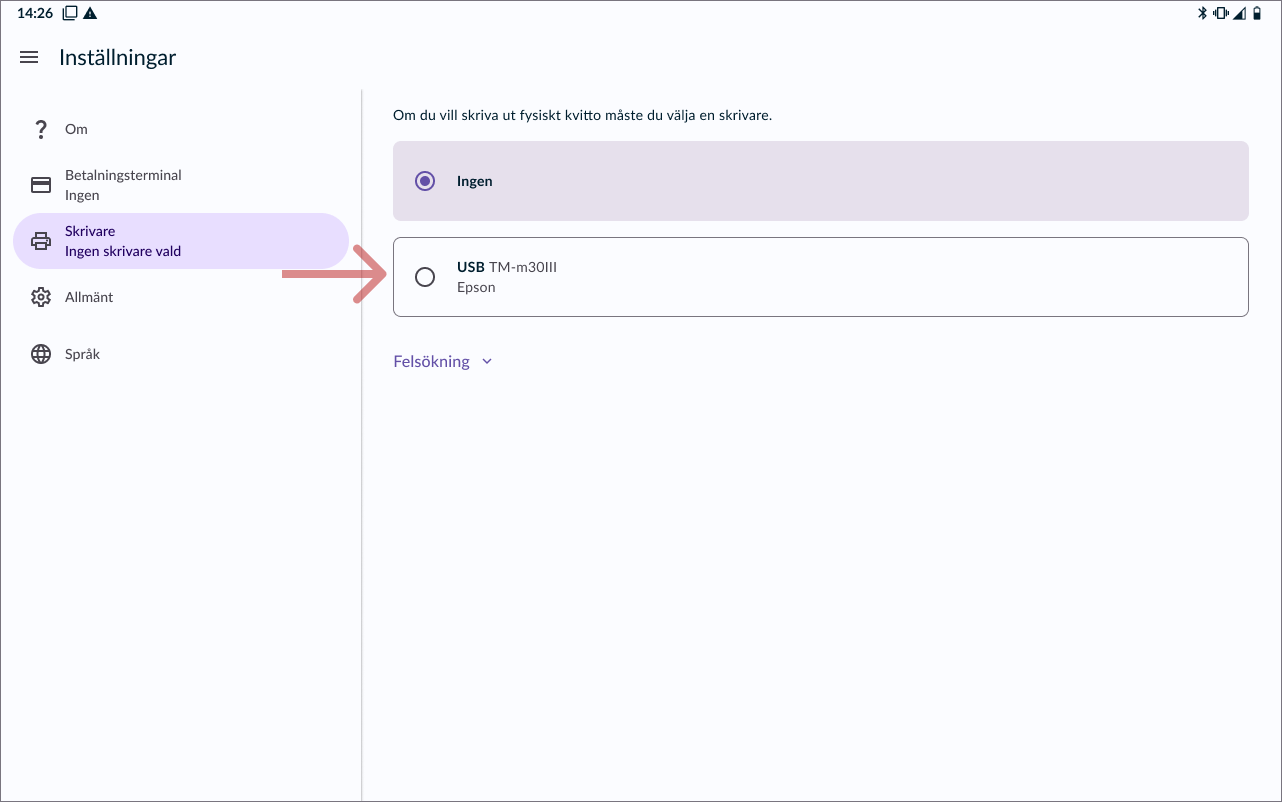Open the Betalningsterminal menu item
The width and height of the screenshot is (1282, 802).
[x=180, y=185]
